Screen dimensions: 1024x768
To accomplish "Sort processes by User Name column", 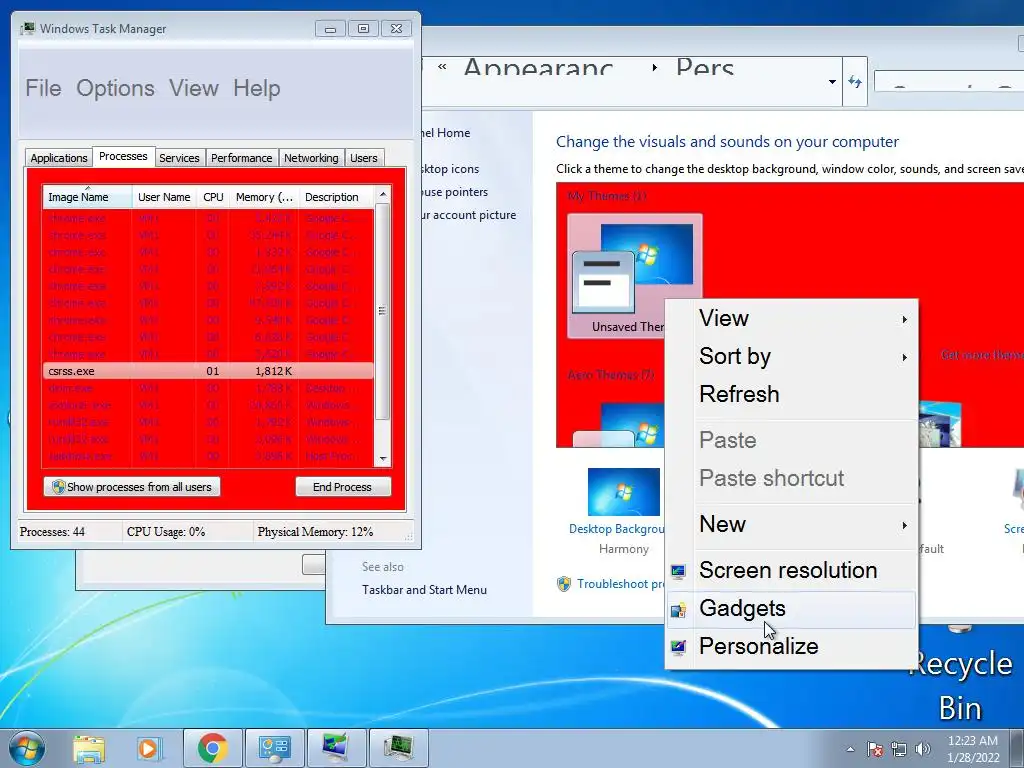I will (x=164, y=197).
